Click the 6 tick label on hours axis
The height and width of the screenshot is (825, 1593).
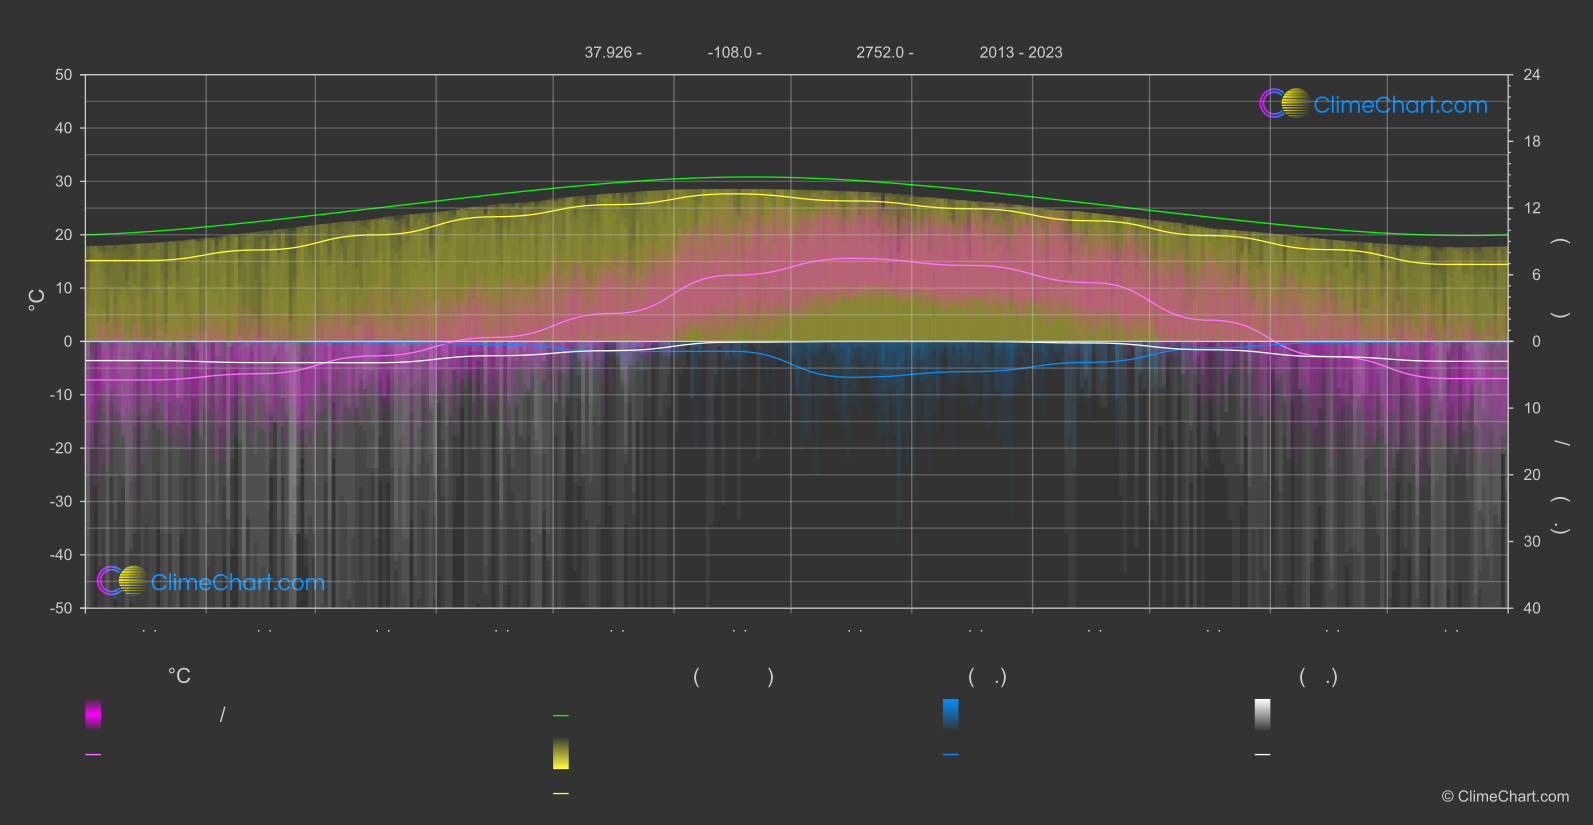(1536, 275)
